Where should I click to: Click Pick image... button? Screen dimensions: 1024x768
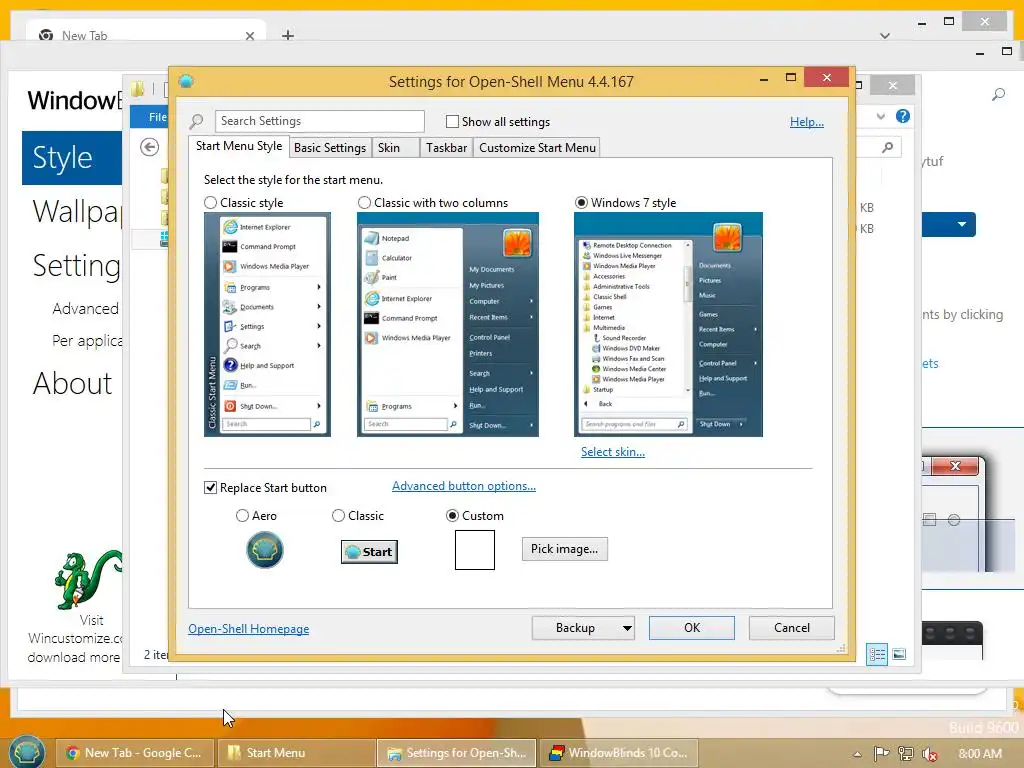(x=564, y=549)
